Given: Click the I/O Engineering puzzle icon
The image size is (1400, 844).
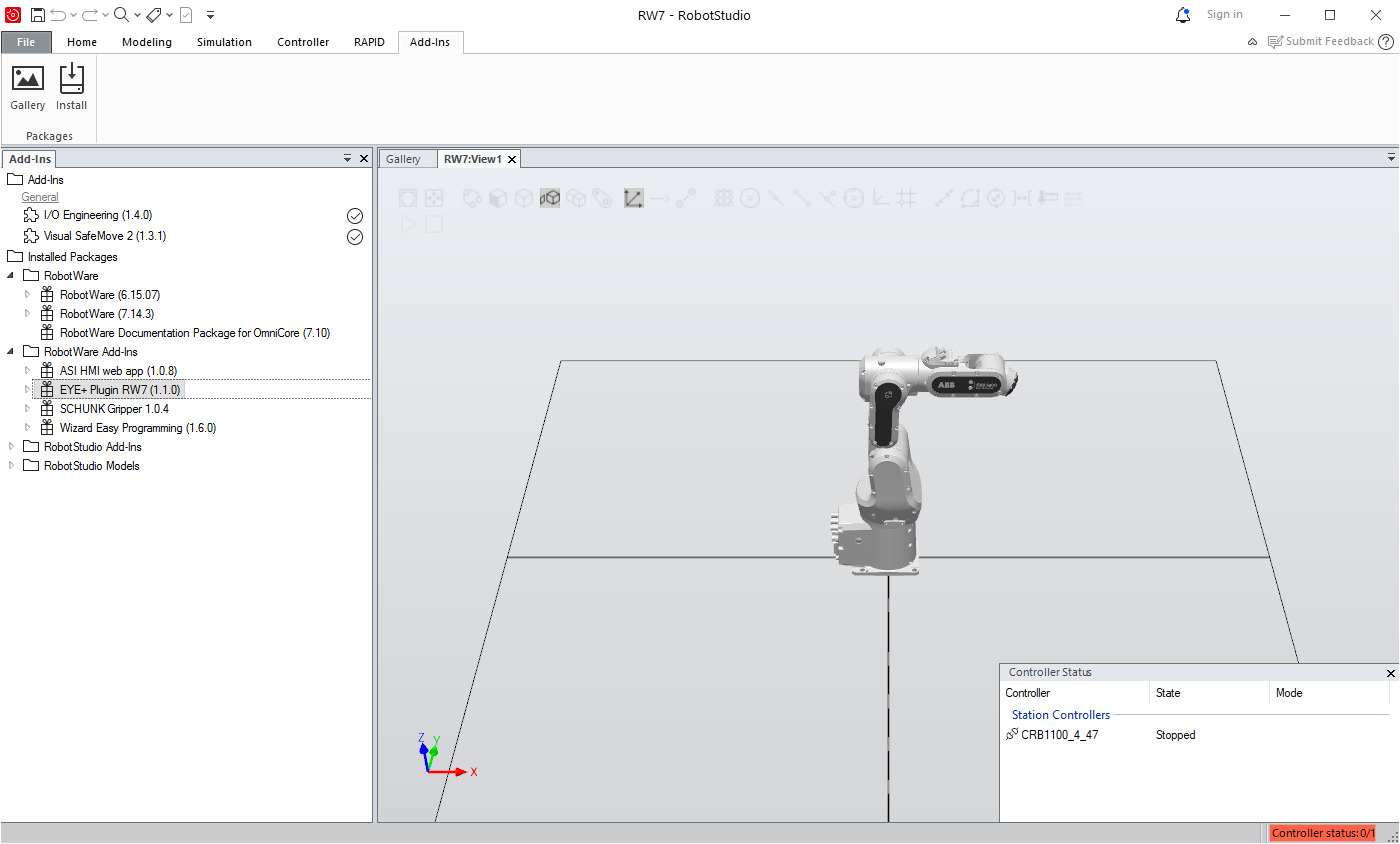Looking at the screenshot, I should tap(31, 215).
